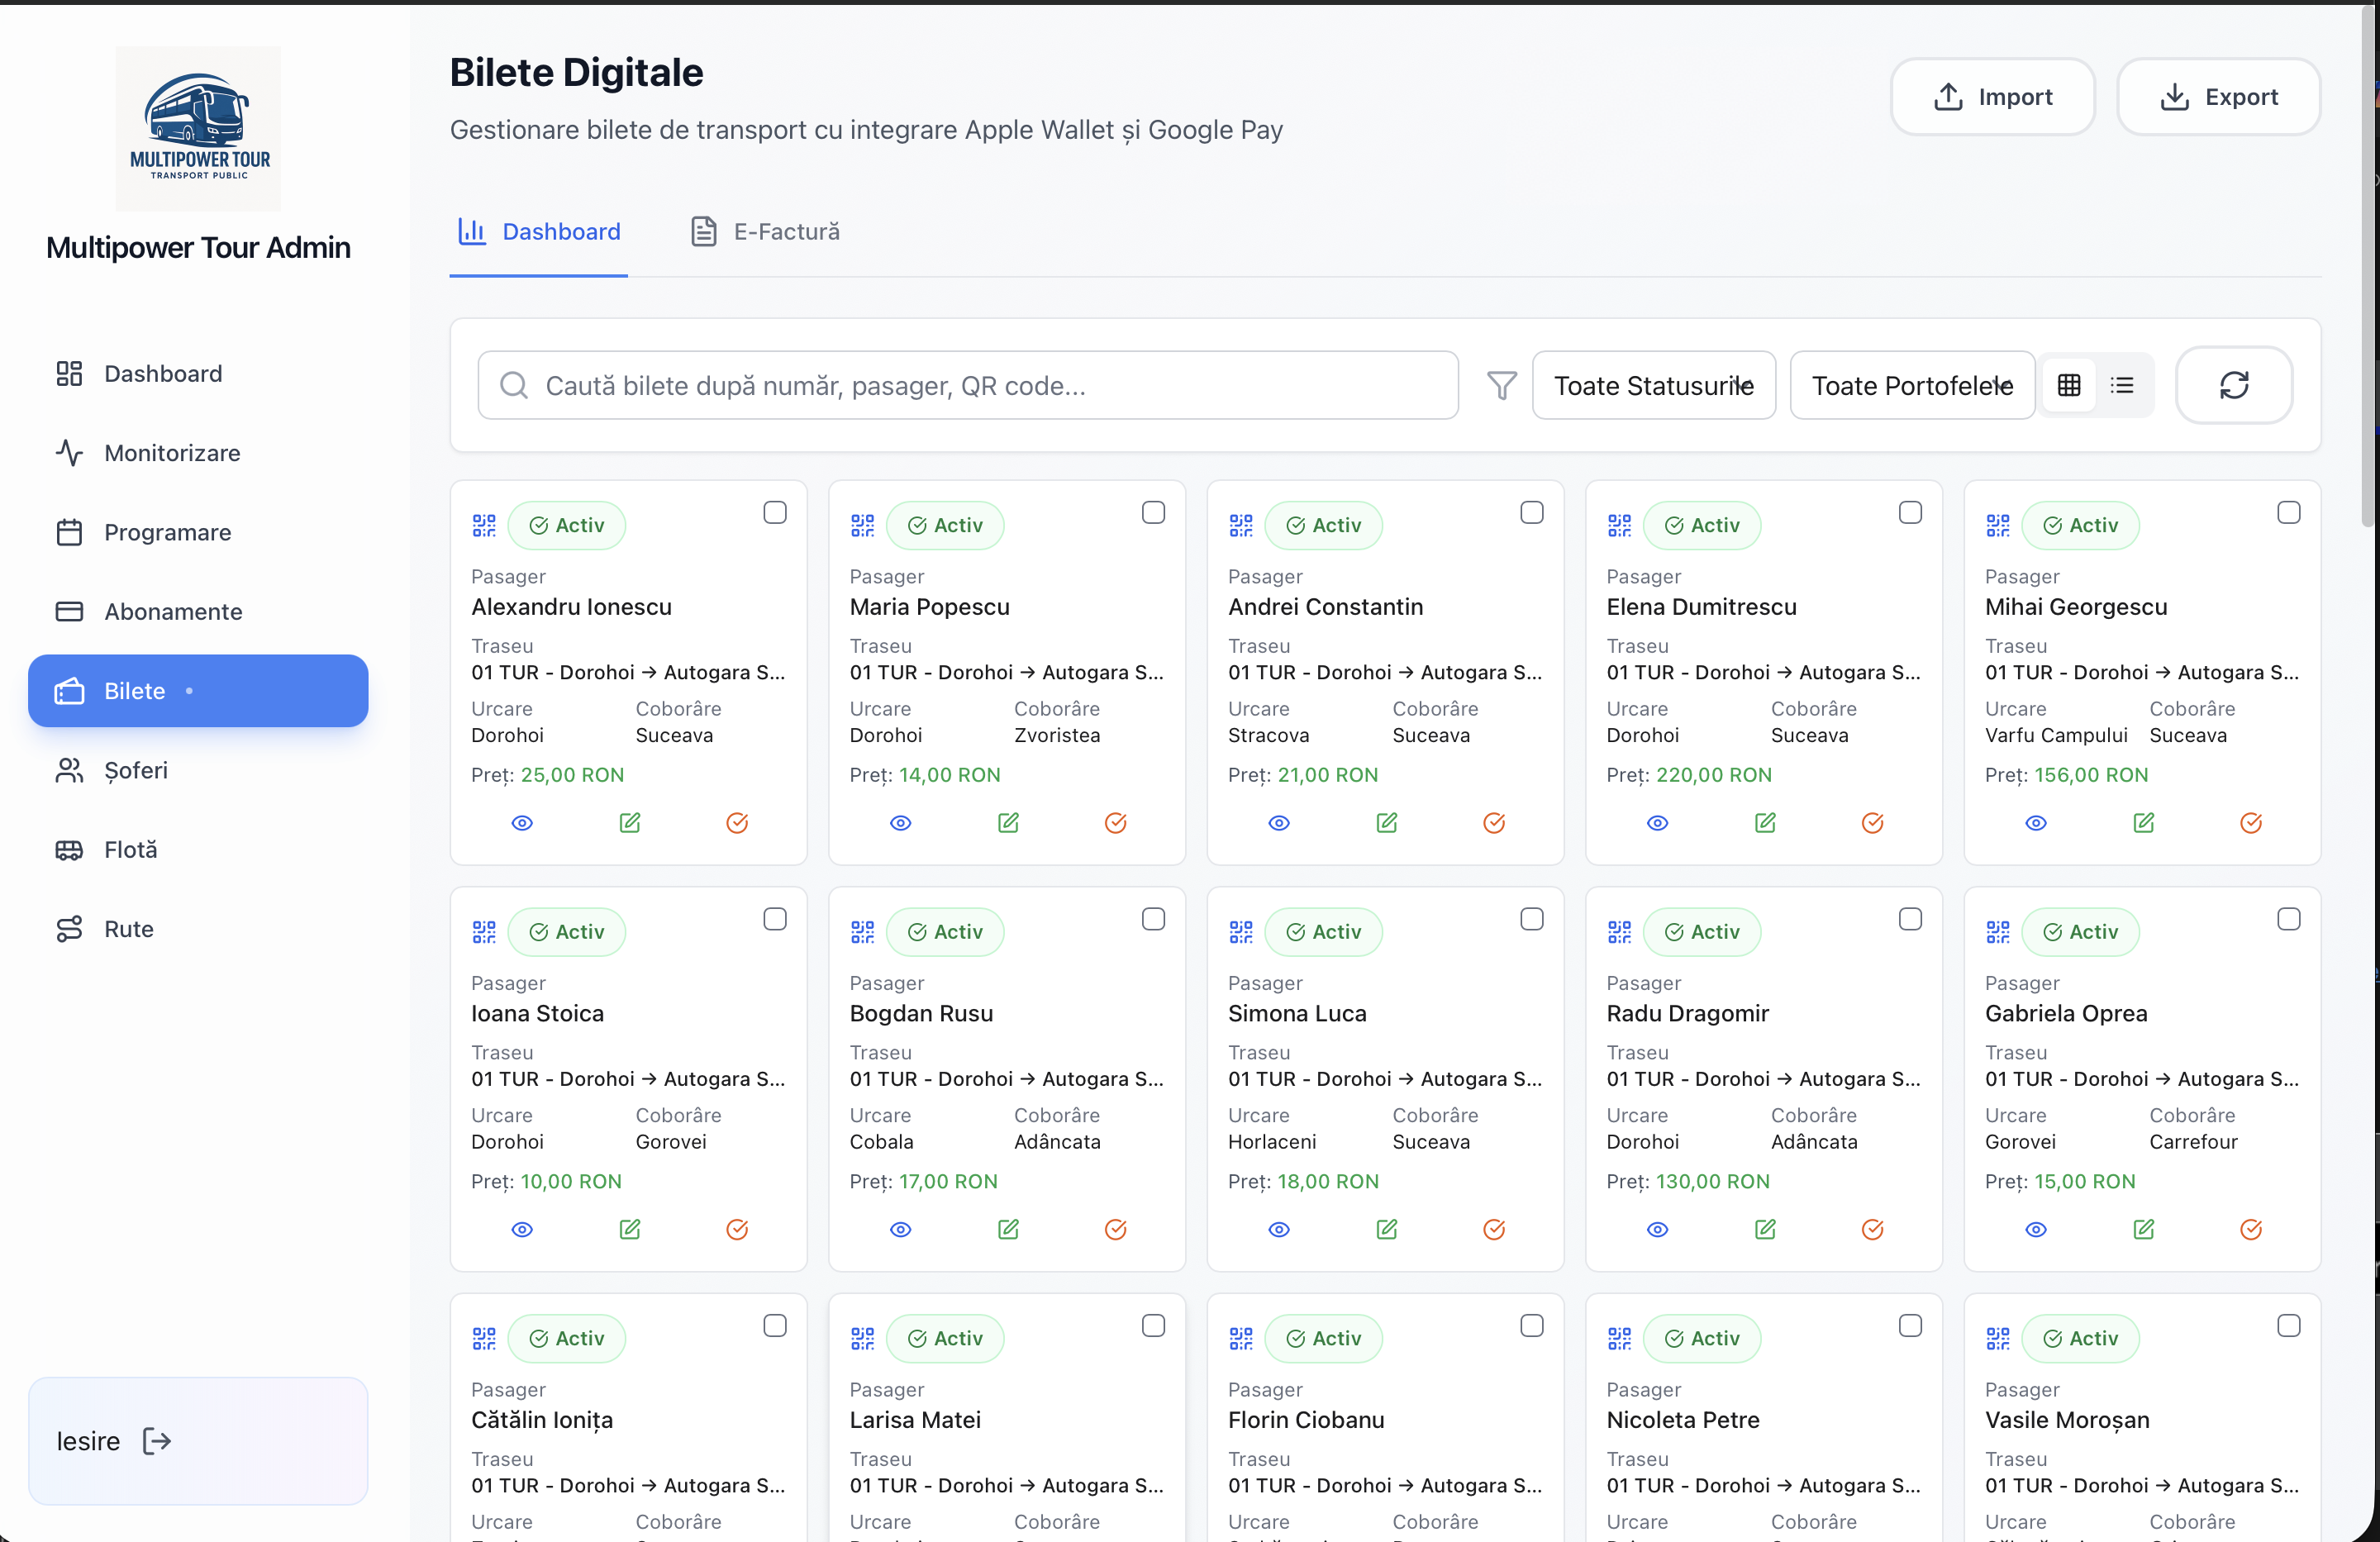2380x1542 pixels.
Task: View Andrei Constantin's ticket eye icon
Action: tap(1279, 823)
